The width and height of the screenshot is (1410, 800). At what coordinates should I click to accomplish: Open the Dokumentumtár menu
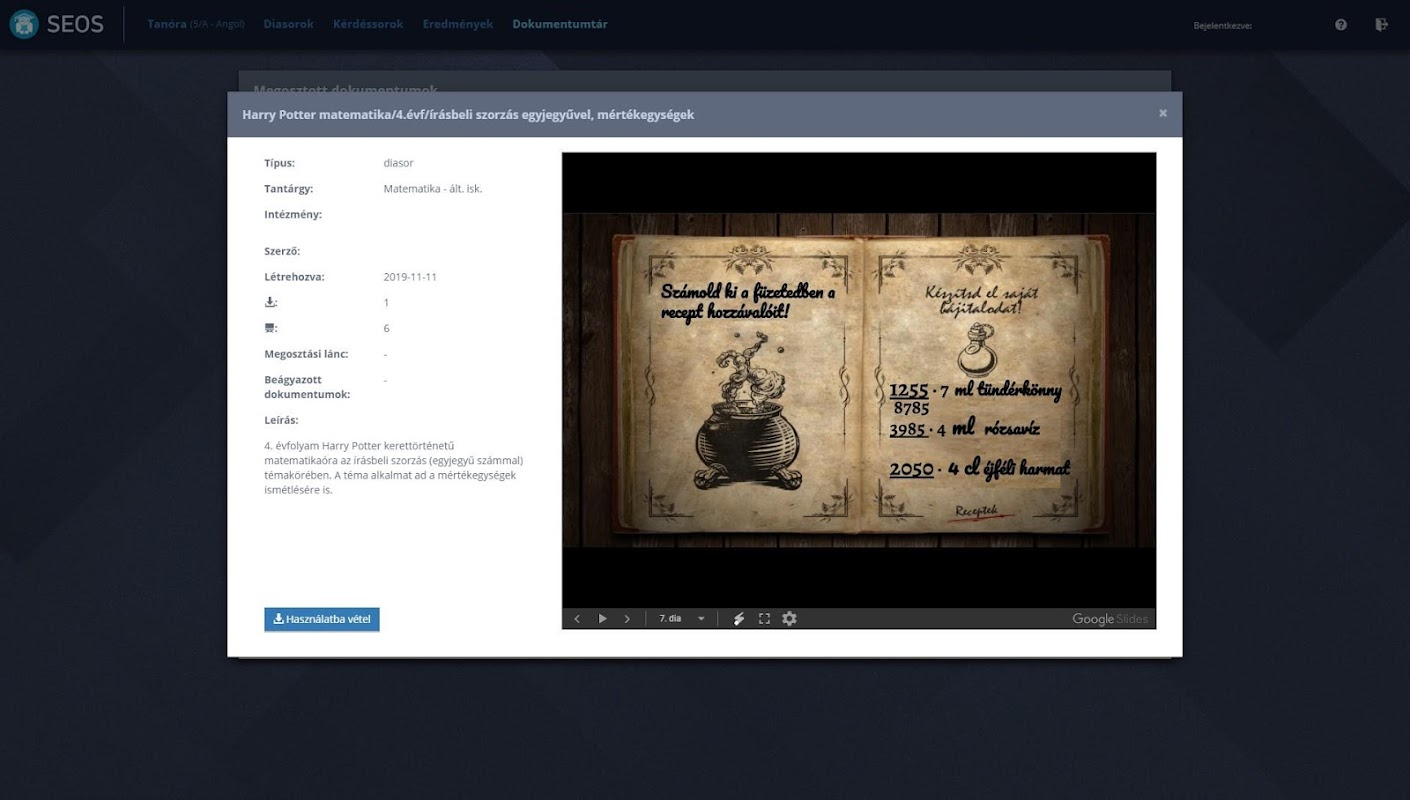tap(560, 24)
